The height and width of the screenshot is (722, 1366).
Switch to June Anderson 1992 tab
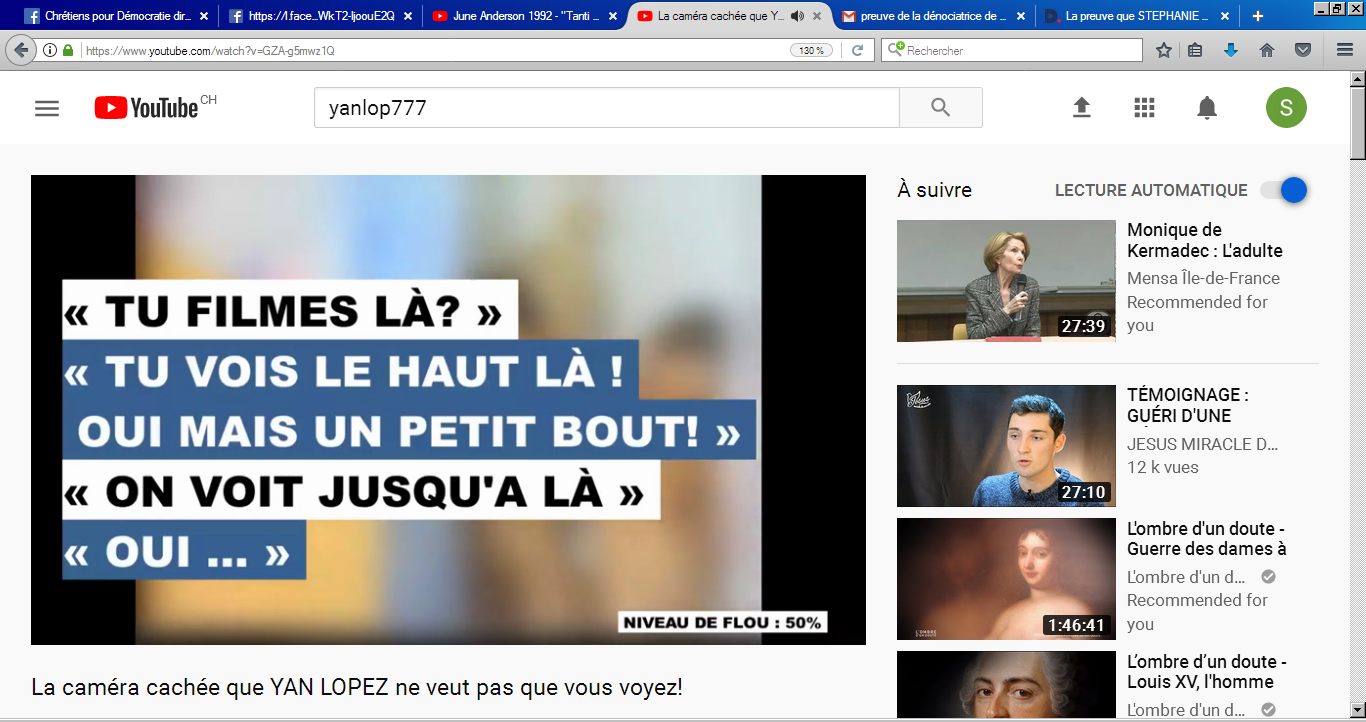coord(524,16)
